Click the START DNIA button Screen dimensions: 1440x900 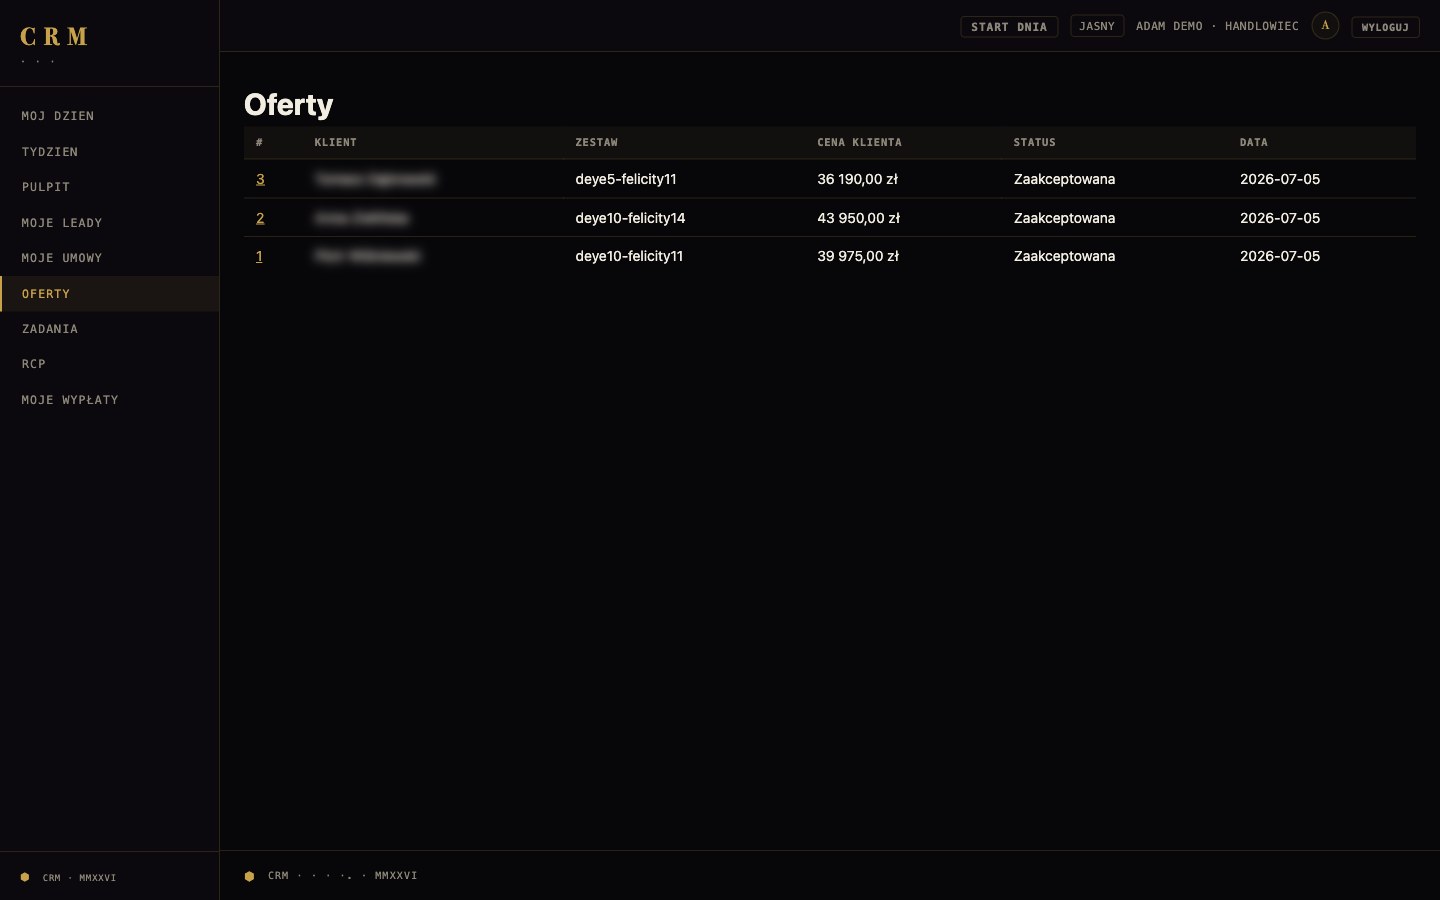(1009, 27)
